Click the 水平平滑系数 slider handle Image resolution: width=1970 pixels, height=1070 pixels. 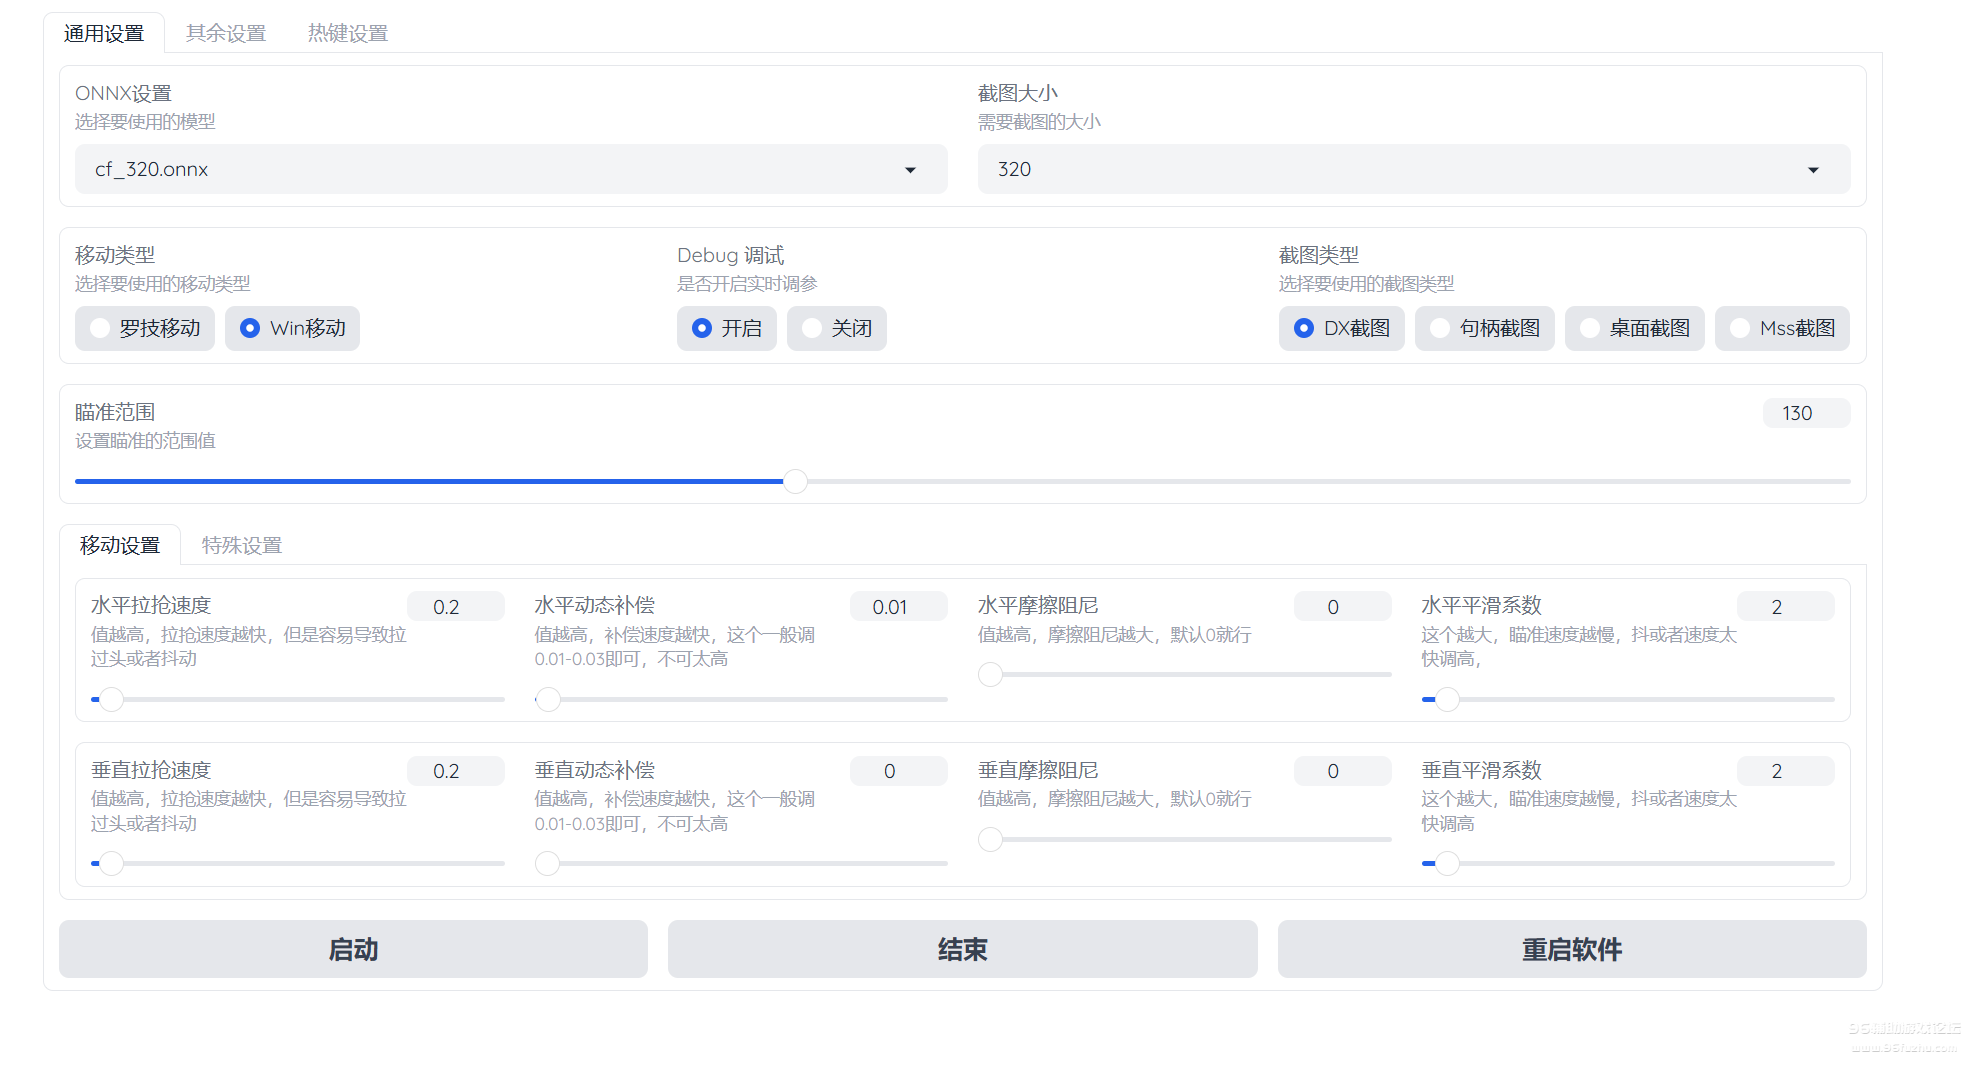click(1447, 700)
